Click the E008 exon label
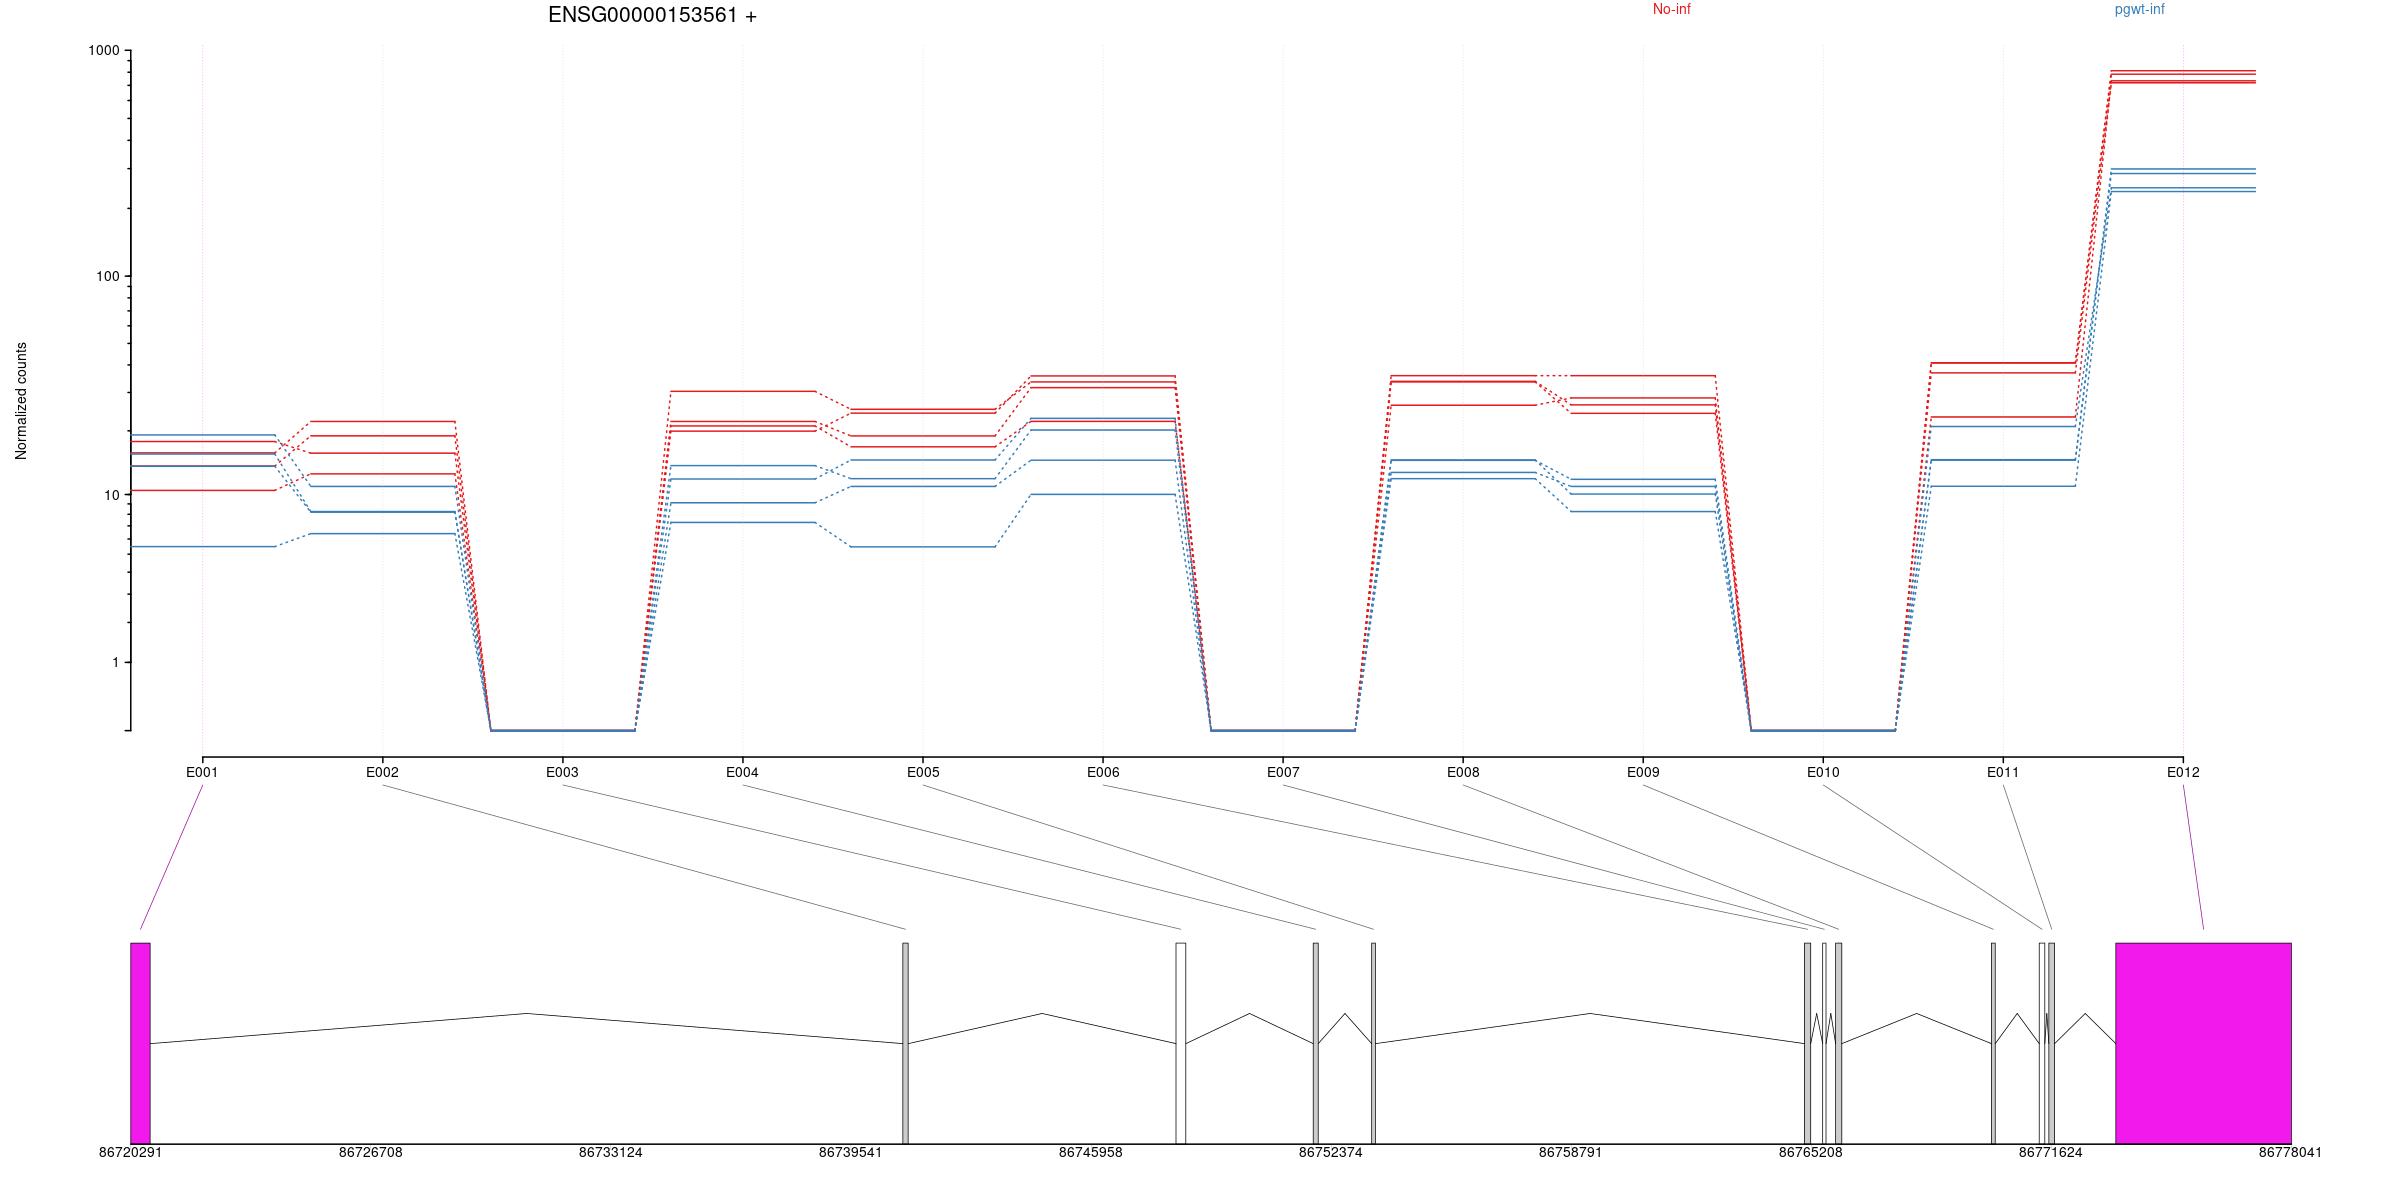 1463,772
